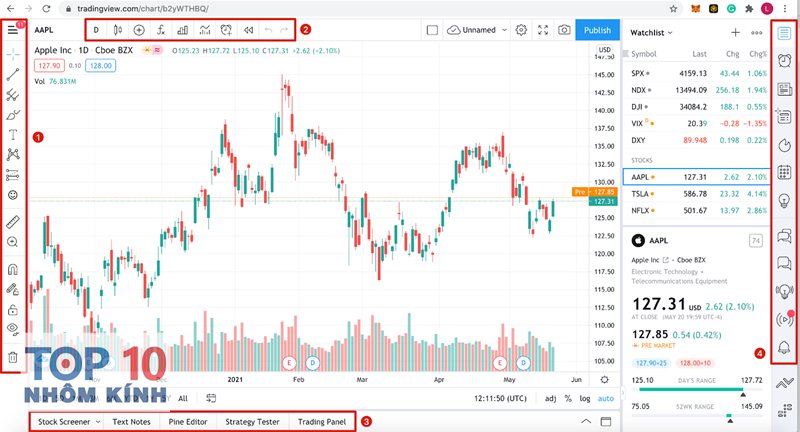800x432 pixels.
Task: Select TSLA row in watchlist
Action: tap(696, 194)
